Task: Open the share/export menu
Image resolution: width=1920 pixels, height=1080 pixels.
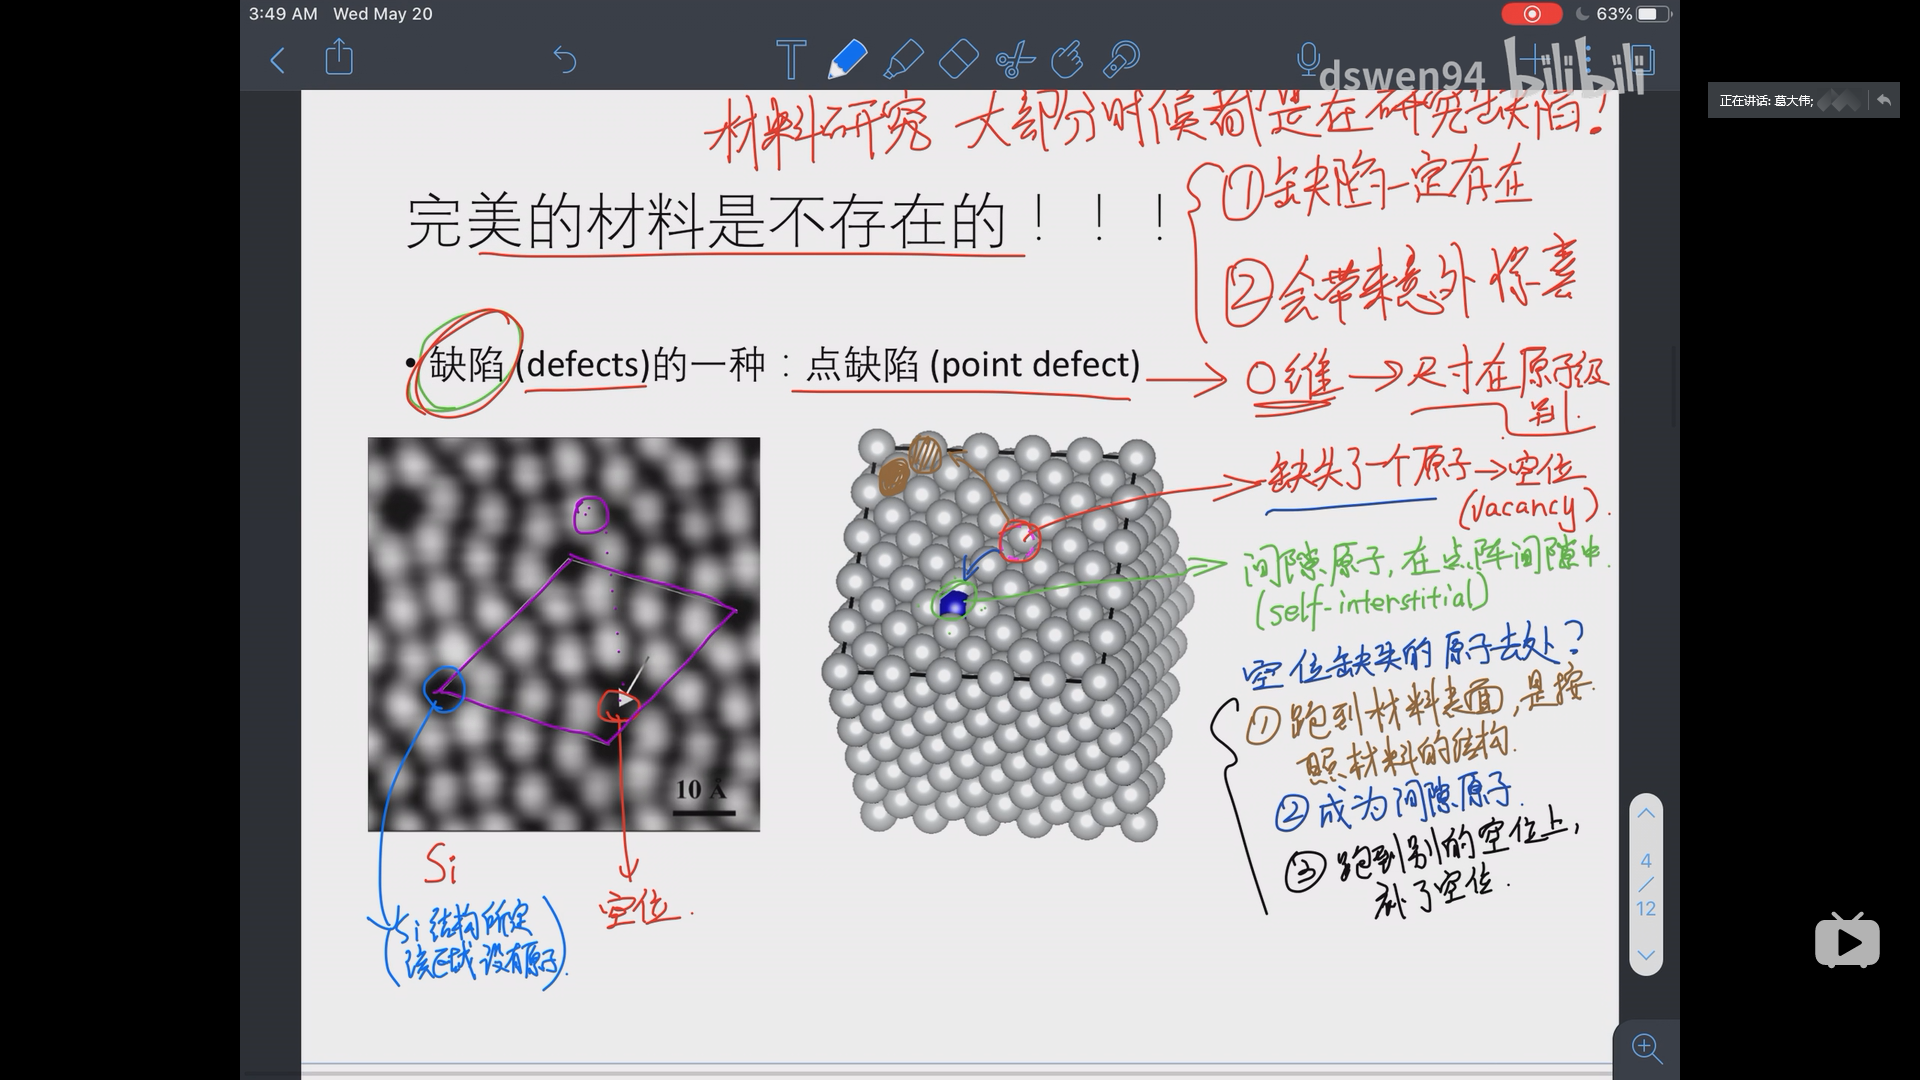Action: click(339, 57)
